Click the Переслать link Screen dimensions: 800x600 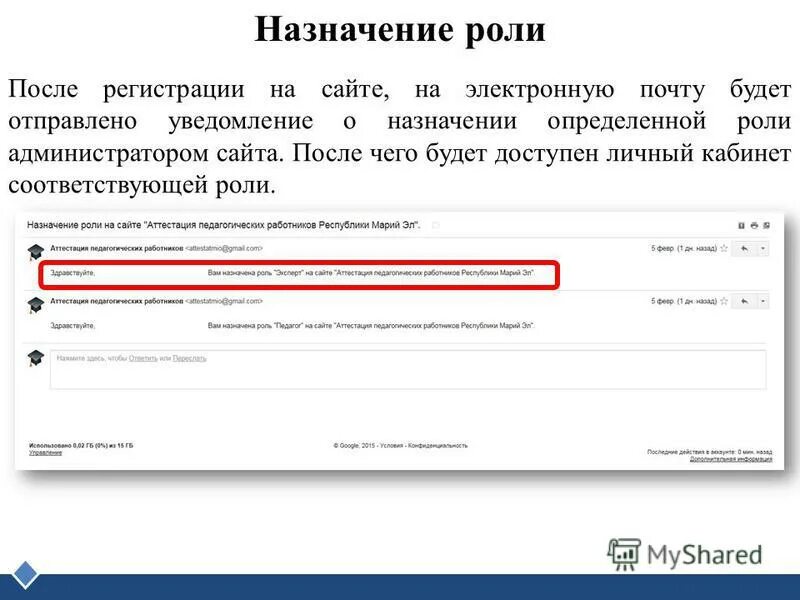(x=188, y=357)
